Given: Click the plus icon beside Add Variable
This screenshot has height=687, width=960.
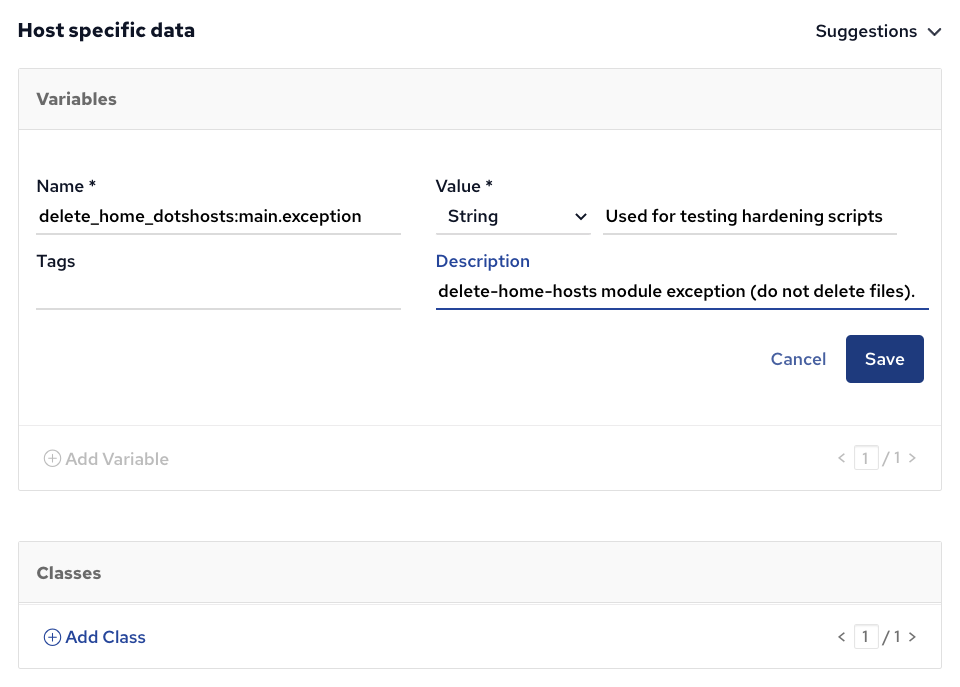Looking at the screenshot, I should click(52, 459).
